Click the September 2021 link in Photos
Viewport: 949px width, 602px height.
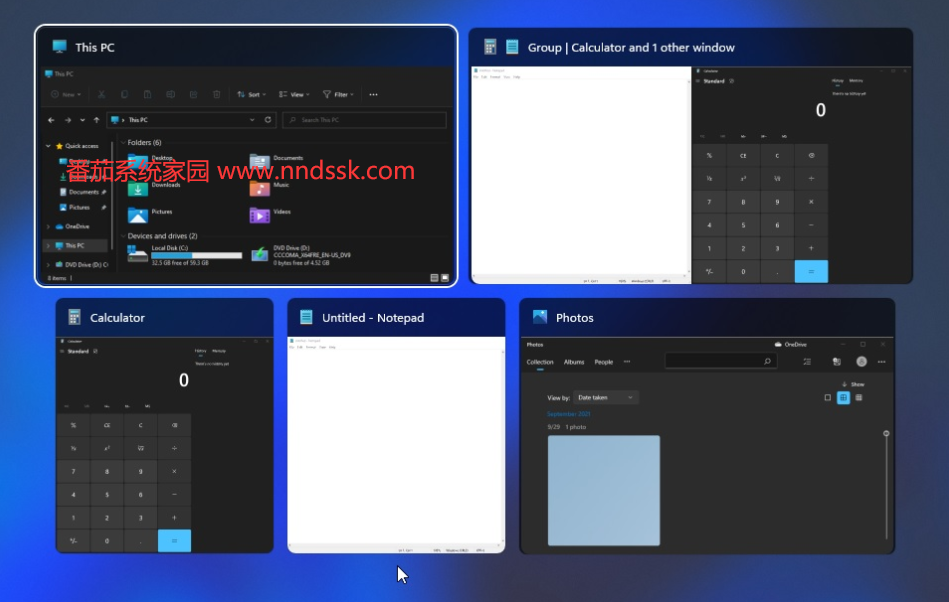(568, 414)
